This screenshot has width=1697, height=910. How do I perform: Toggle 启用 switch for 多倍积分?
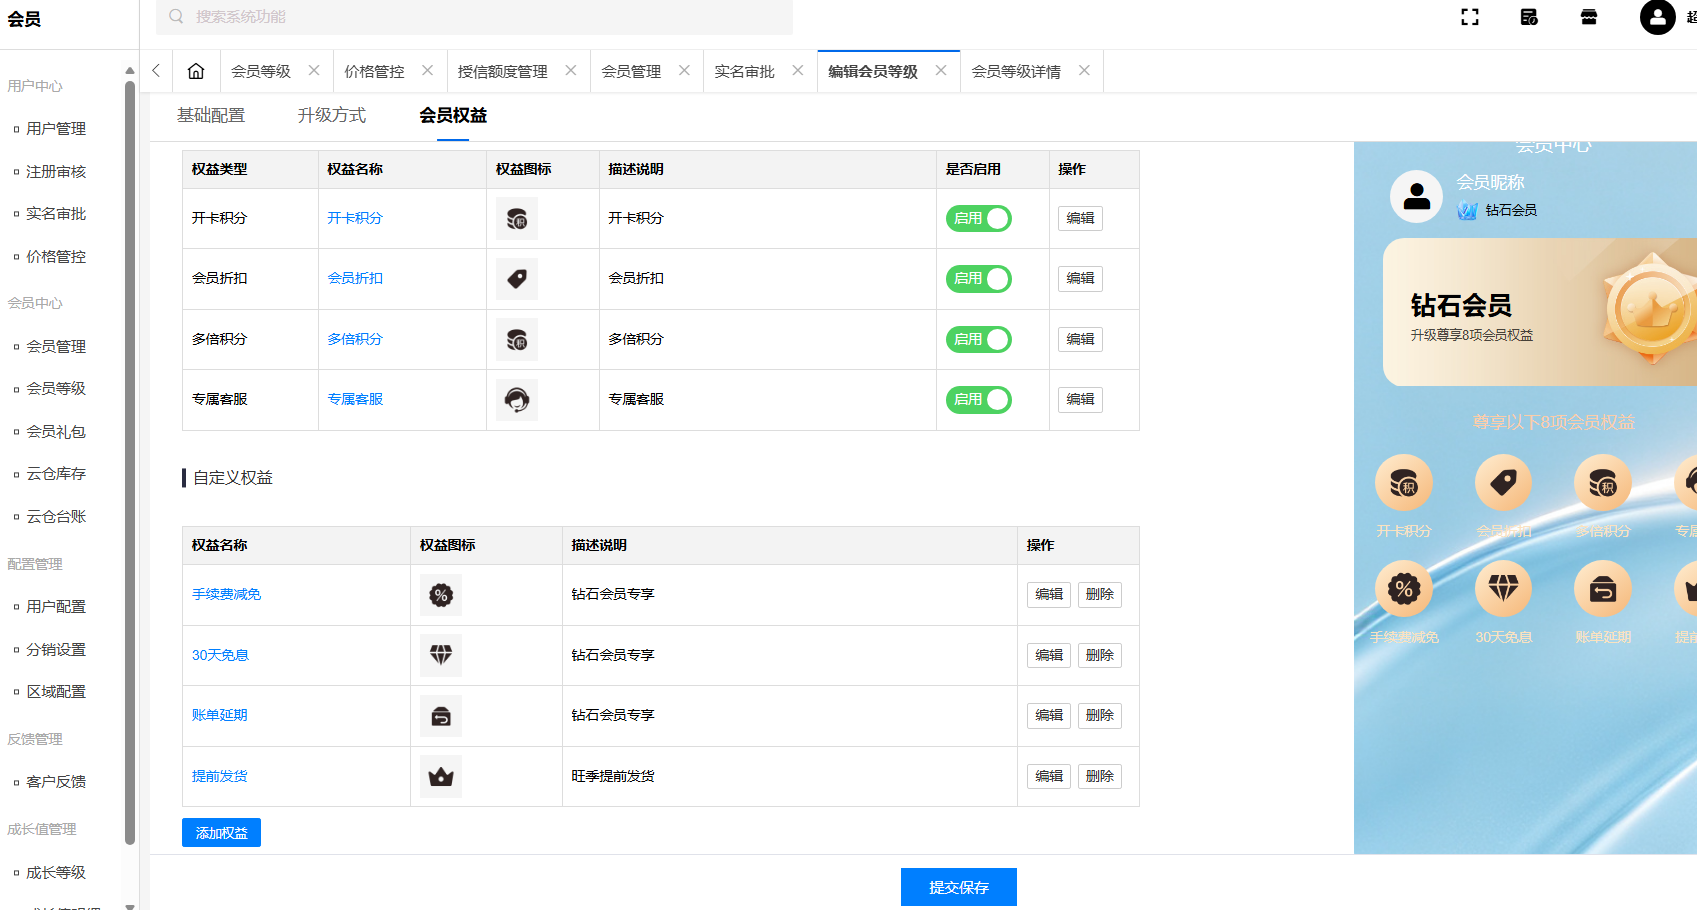[979, 339]
